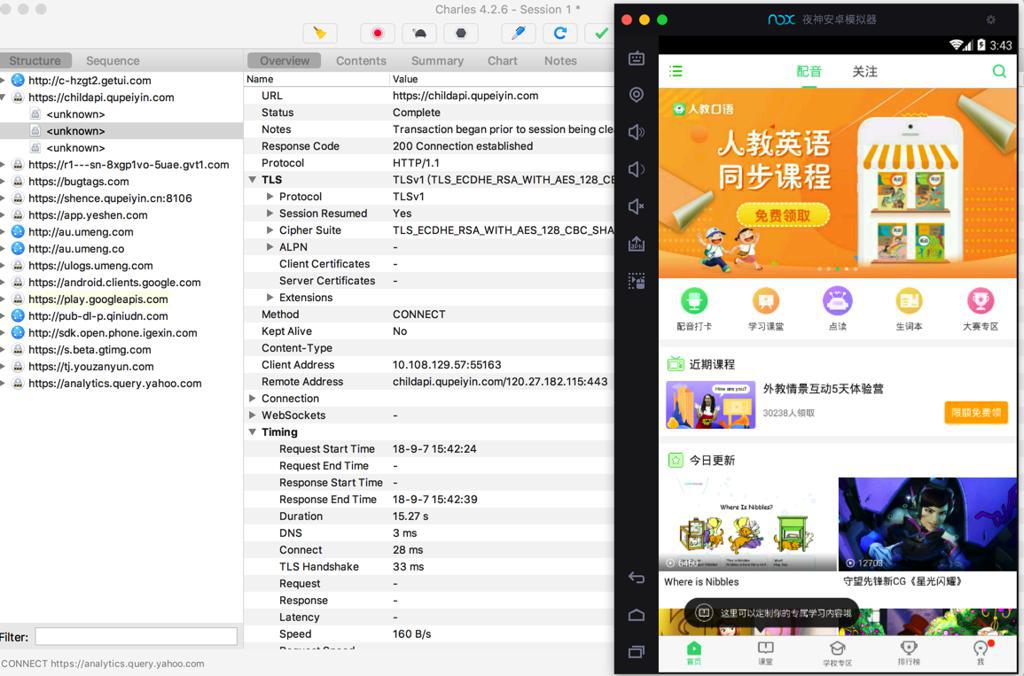Toggle the turtle throttling icon
Screen dimensions: 1024x676
[x=419, y=33]
